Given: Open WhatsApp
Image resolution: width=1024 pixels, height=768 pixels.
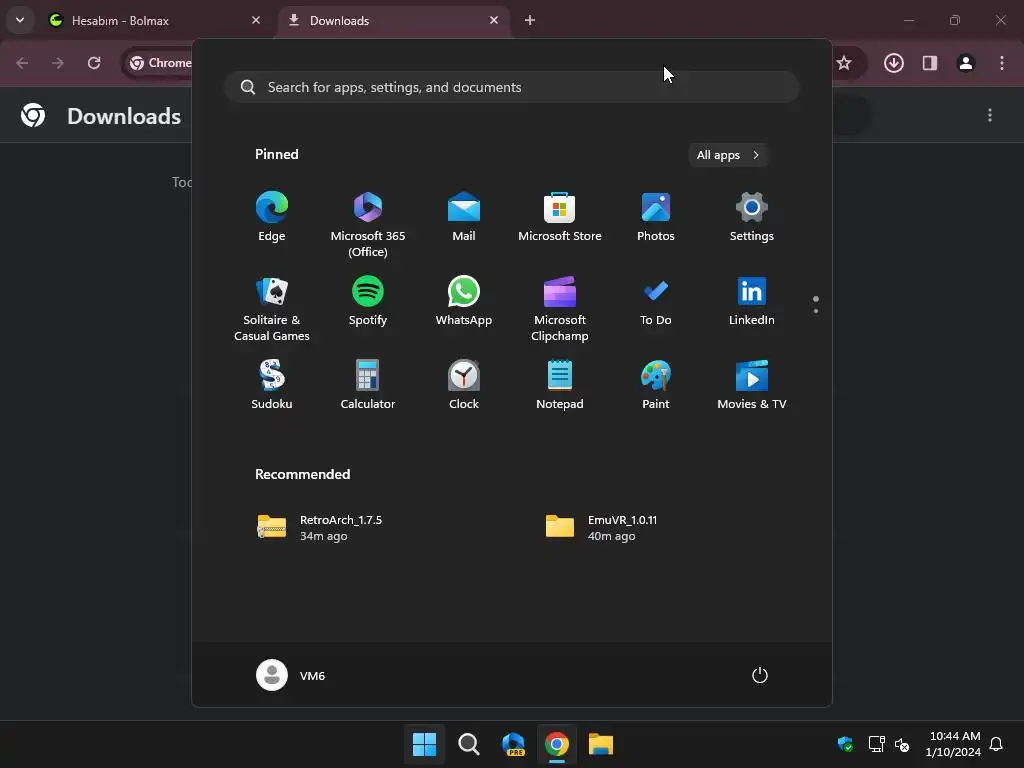Looking at the screenshot, I should [464, 301].
